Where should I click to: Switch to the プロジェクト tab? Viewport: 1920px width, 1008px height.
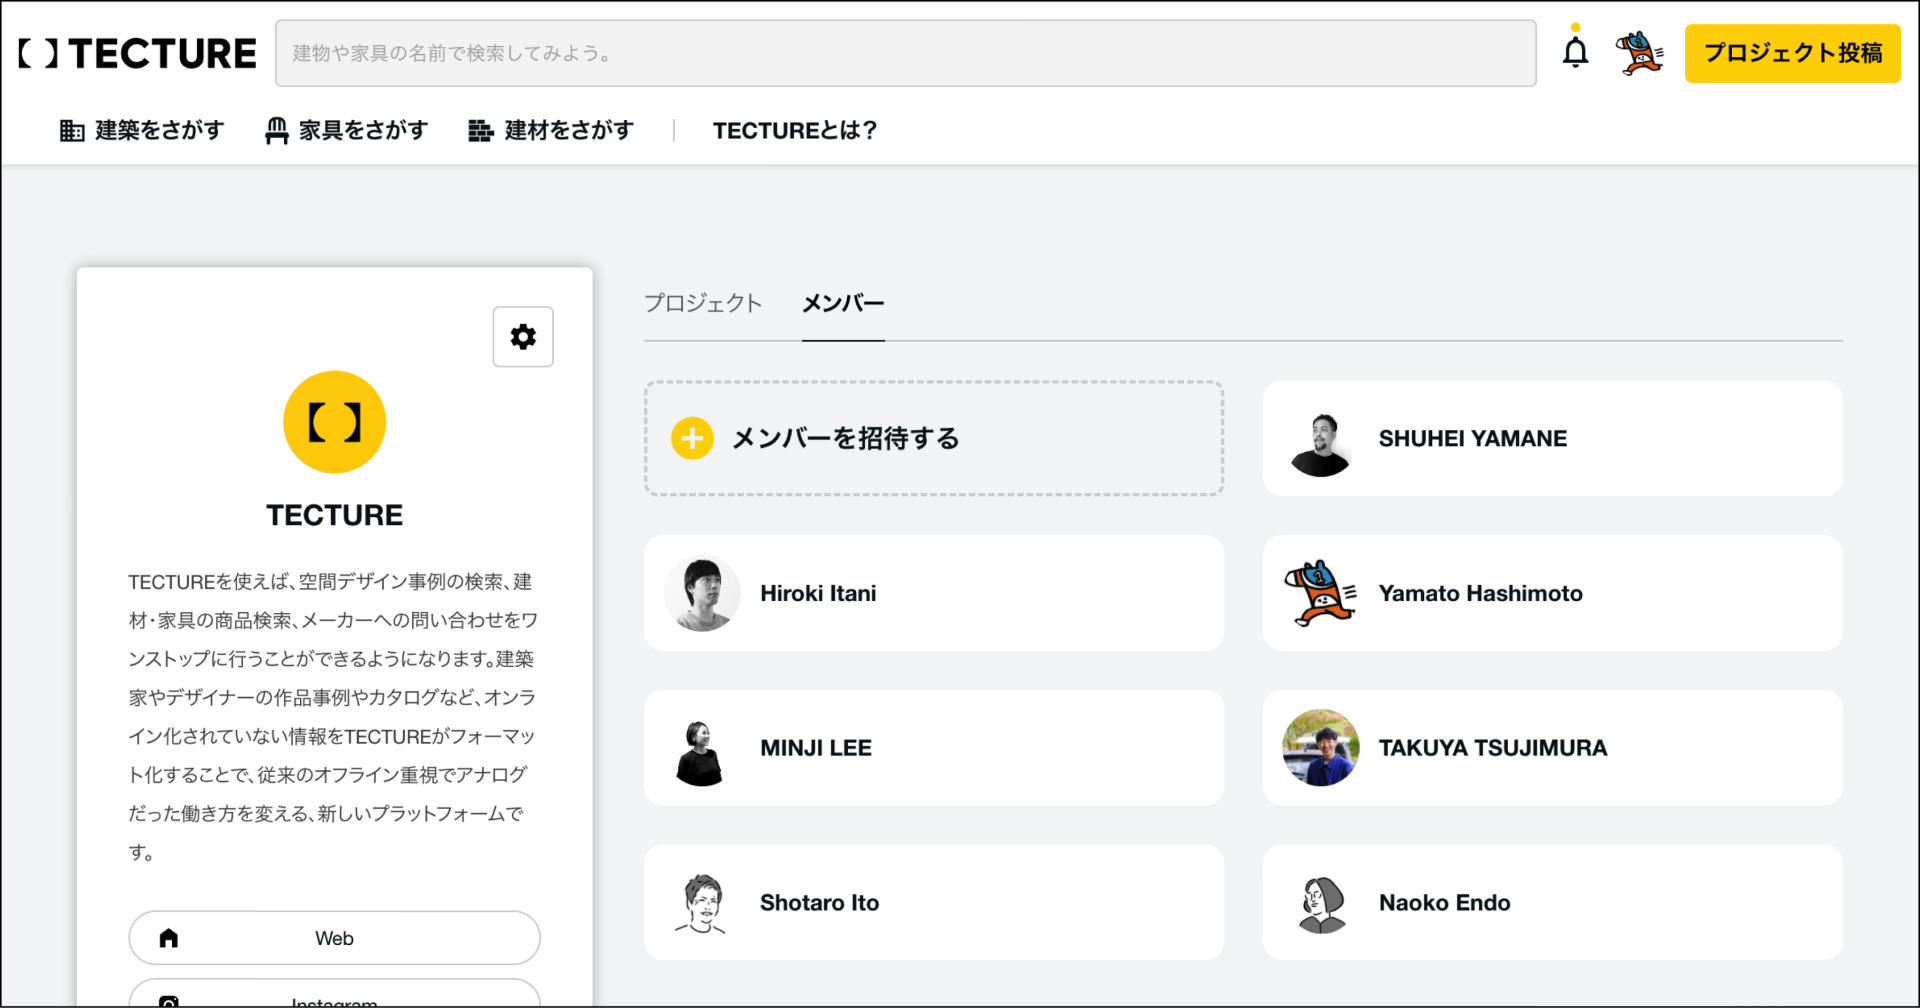click(703, 303)
